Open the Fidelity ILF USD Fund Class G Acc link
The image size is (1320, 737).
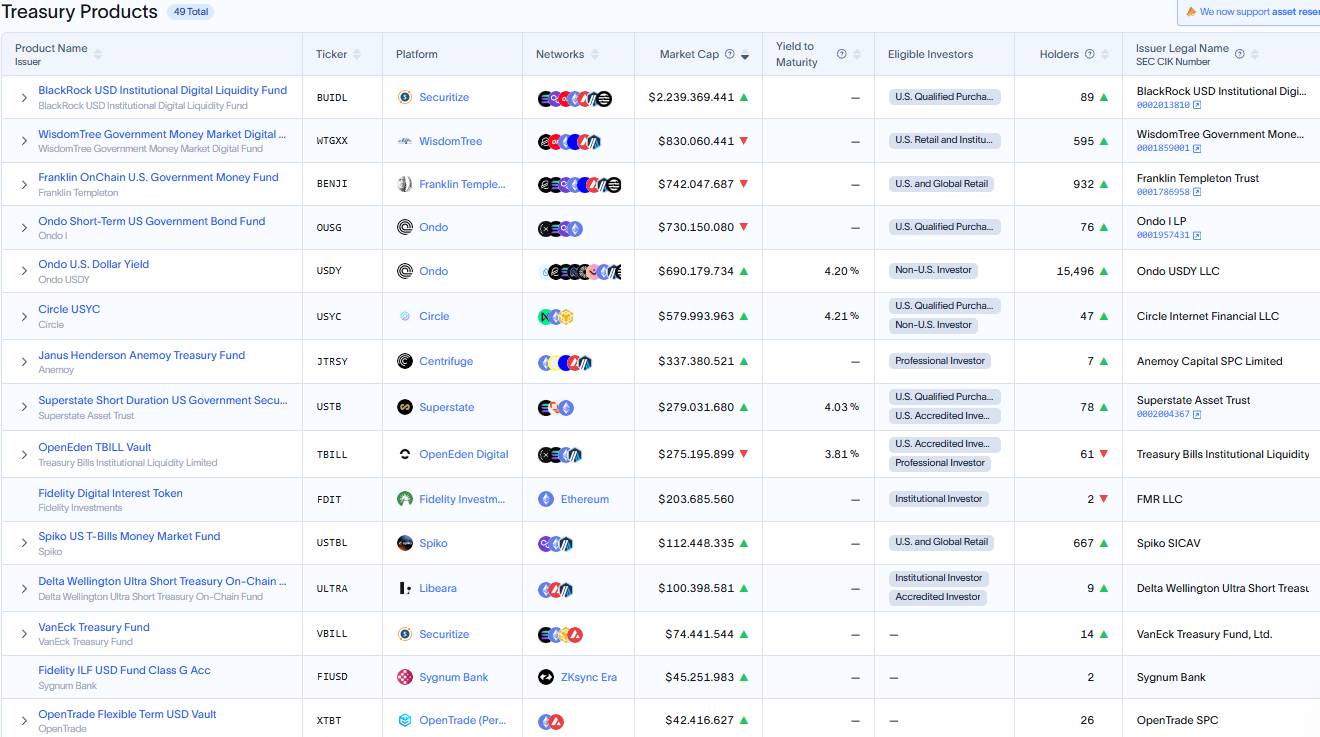click(x=124, y=670)
